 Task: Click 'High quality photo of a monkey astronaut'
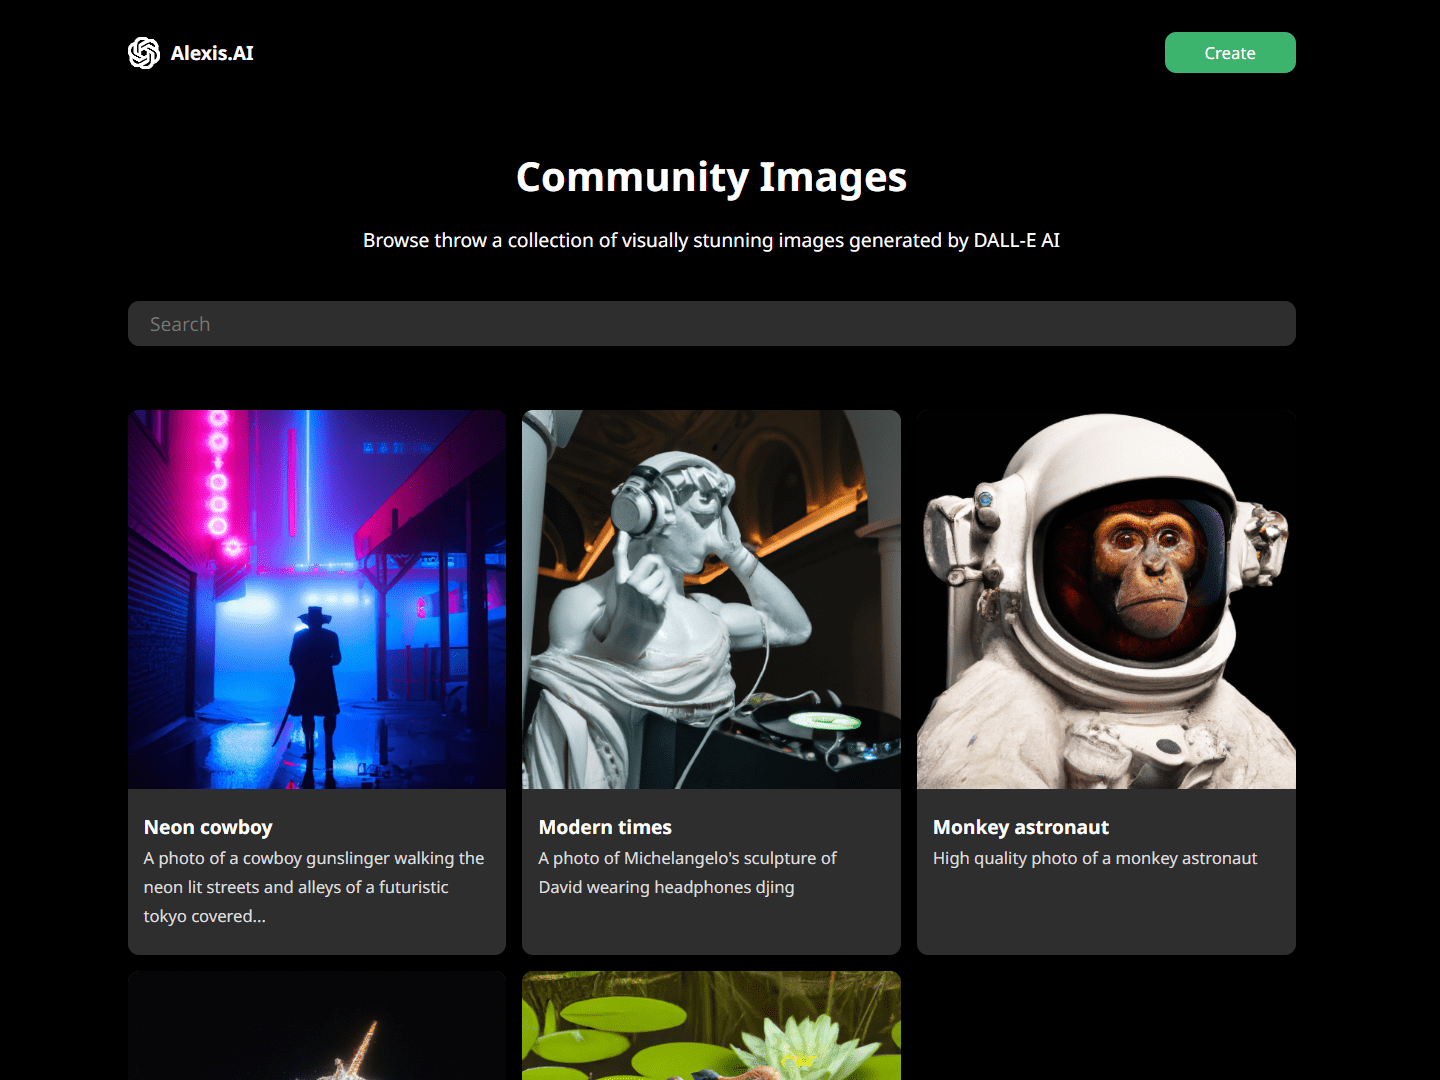click(x=1095, y=858)
